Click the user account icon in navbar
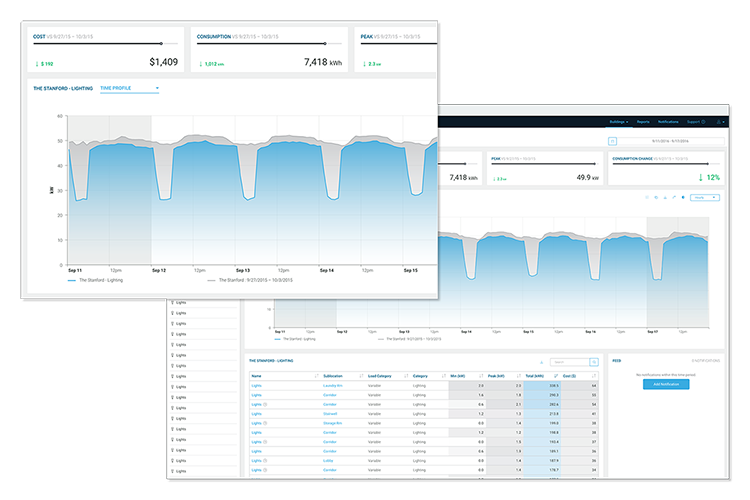The width and height of the screenshot is (750, 500). [x=718, y=121]
